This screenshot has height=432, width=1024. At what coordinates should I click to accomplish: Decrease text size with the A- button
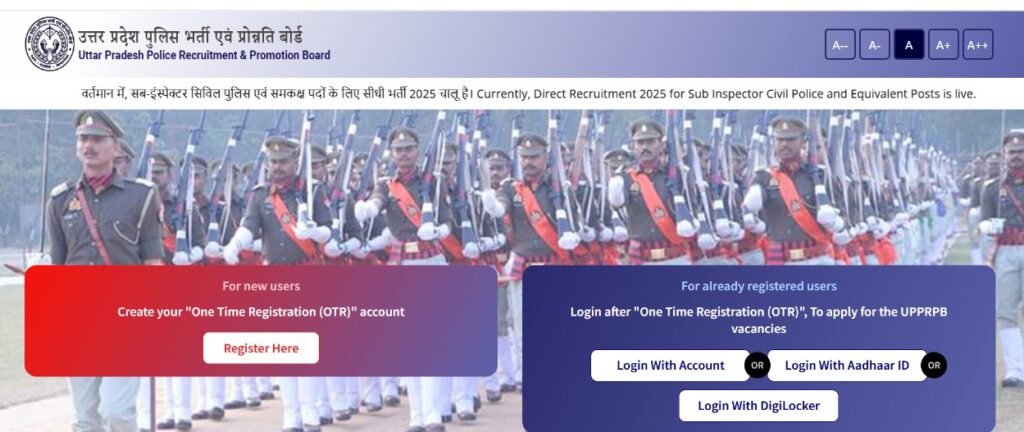pos(874,44)
